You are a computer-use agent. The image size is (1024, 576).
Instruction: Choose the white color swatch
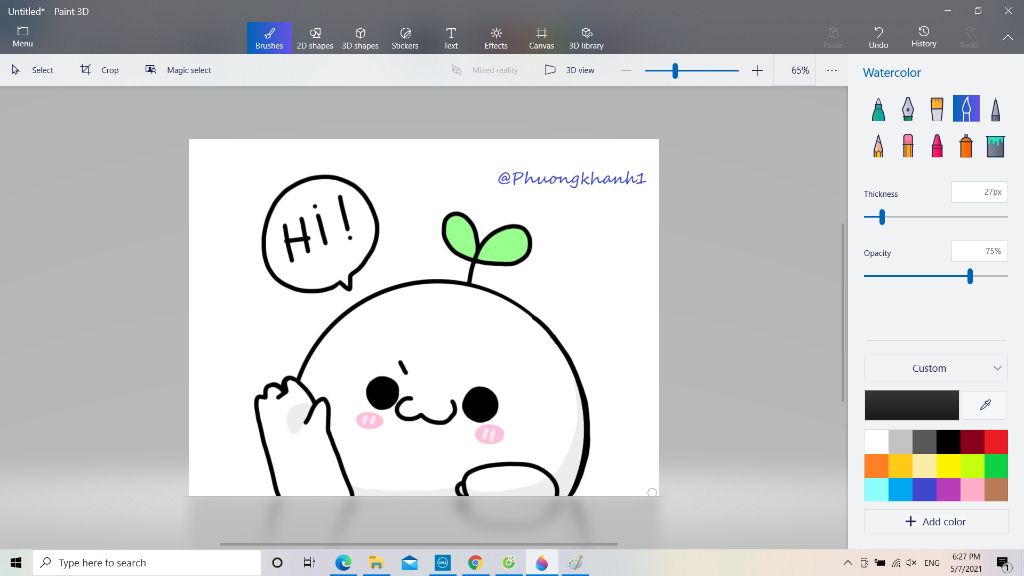point(876,442)
